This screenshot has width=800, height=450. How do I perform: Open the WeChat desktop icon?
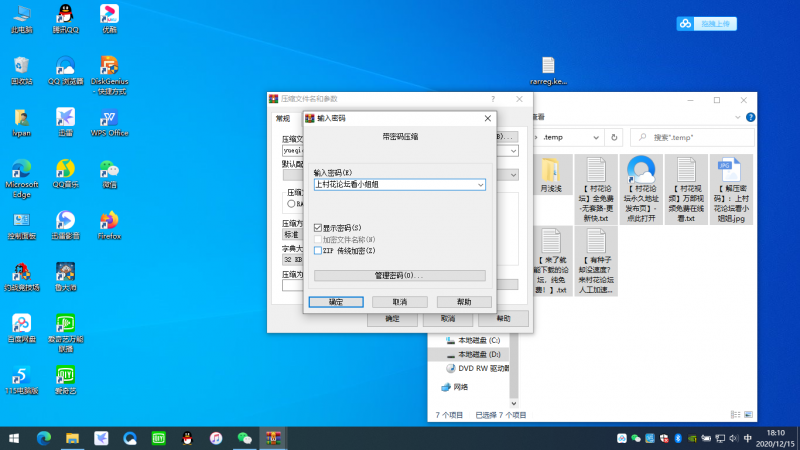pyautogui.click(x=109, y=174)
